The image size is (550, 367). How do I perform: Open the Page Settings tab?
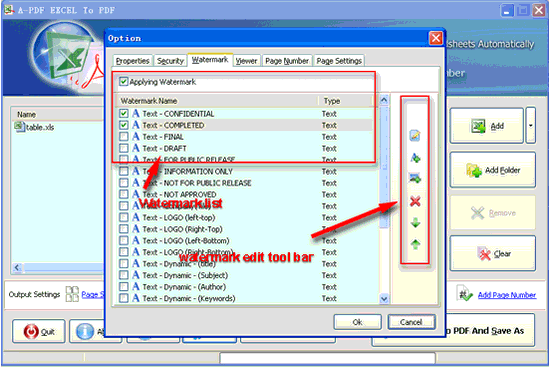click(x=339, y=61)
